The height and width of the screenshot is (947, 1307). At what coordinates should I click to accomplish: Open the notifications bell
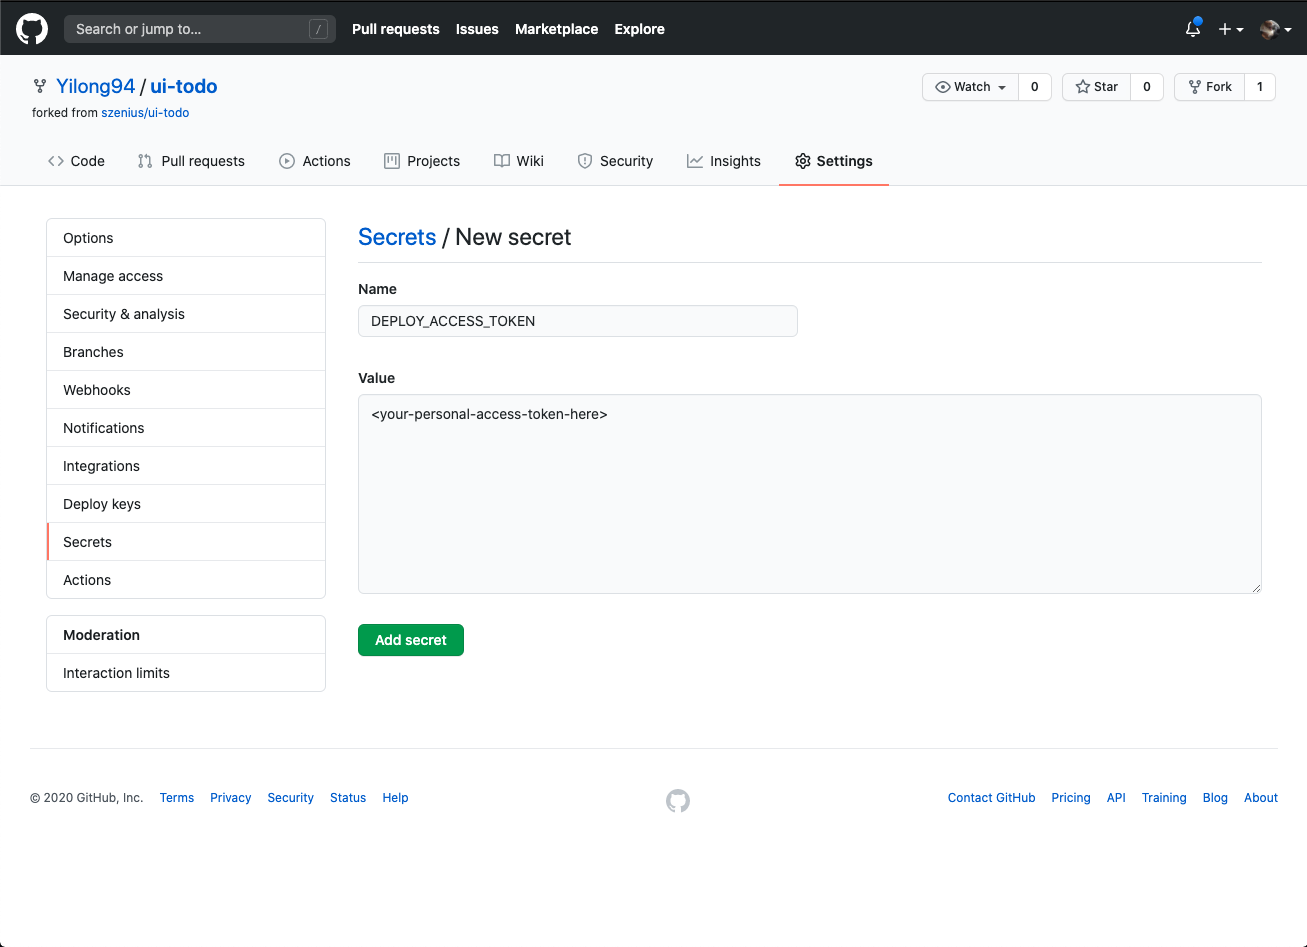click(x=1193, y=29)
